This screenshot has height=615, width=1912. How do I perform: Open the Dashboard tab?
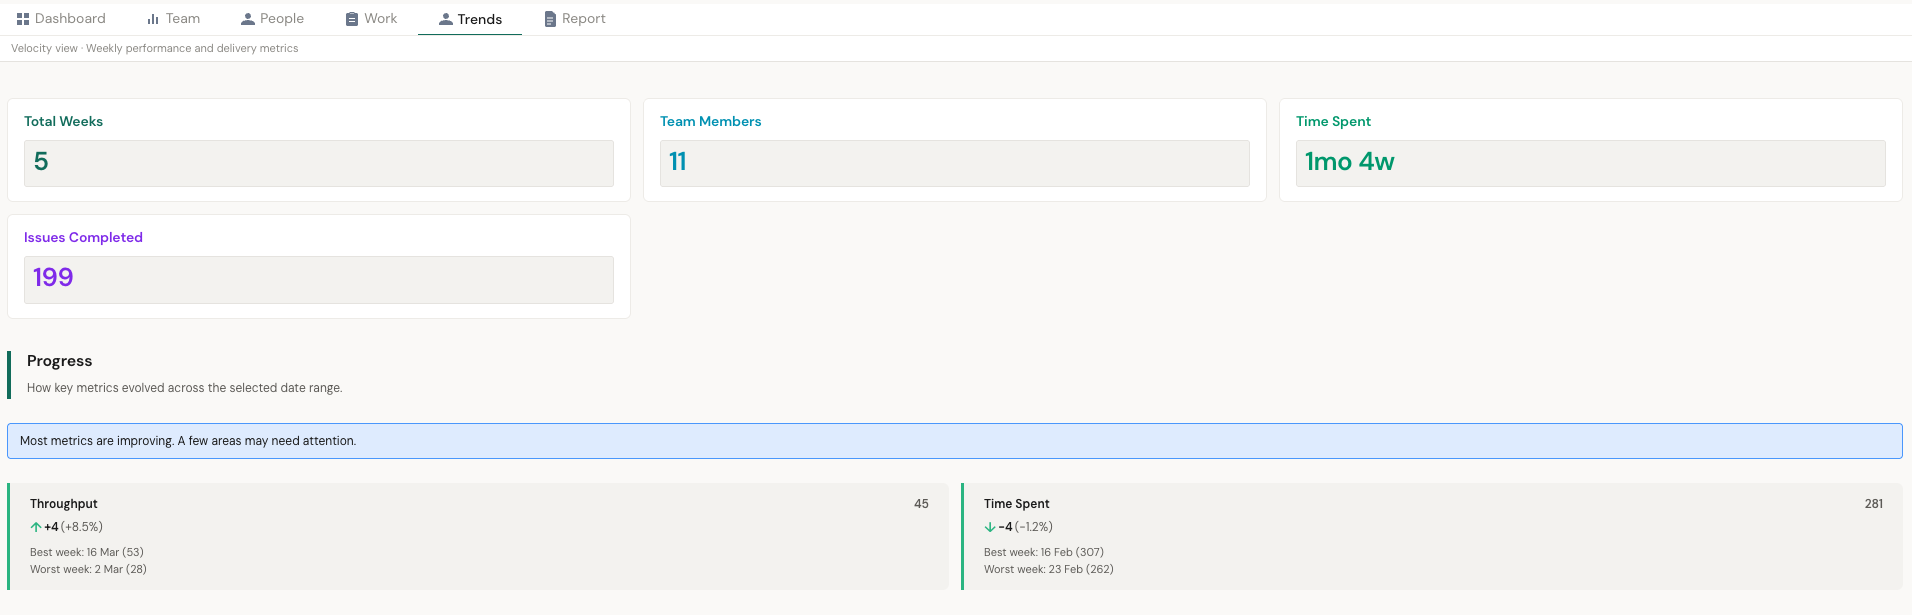pyautogui.click(x=61, y=19)
